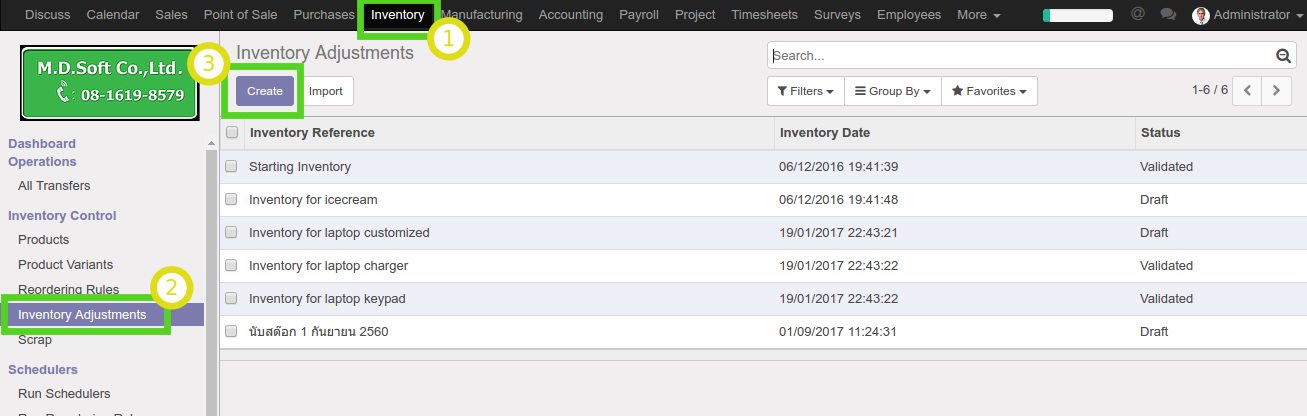
Task: Open the conversations chat bubble icon
Action: [x=1167, y=14]
